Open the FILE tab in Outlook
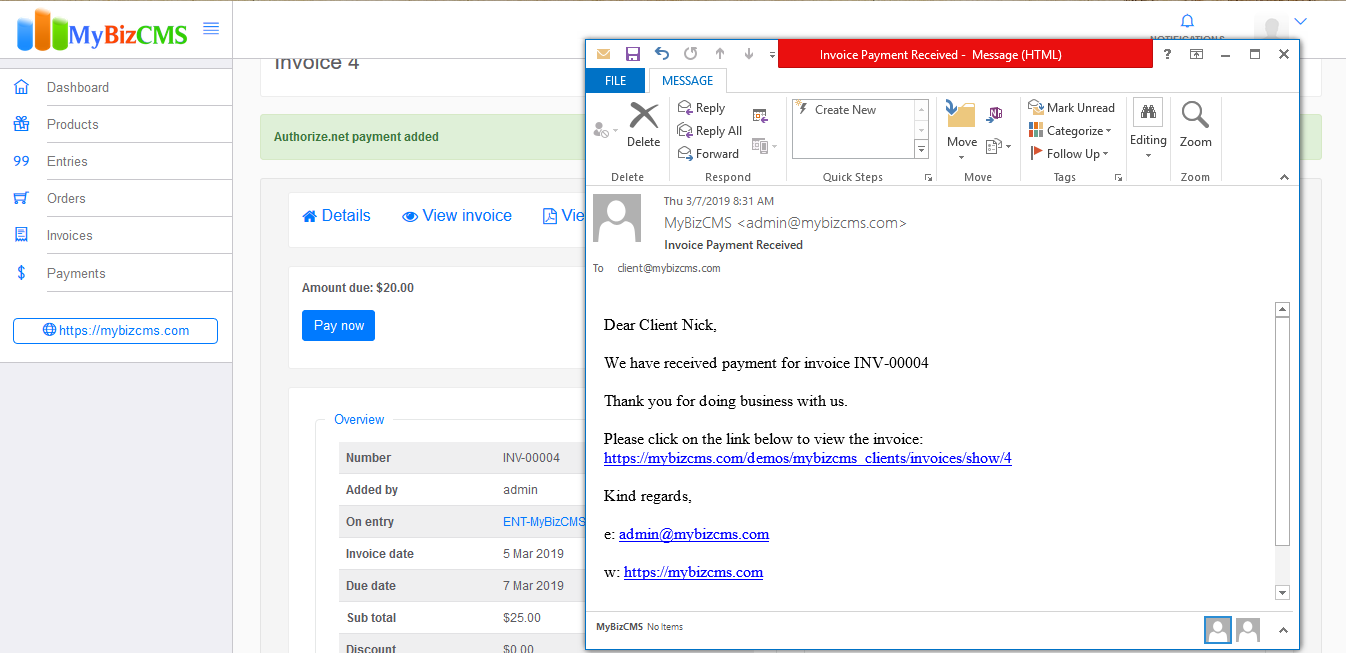Image resolution: width=1346 pixels, height=653 pixels. click(x=616, y=81)
